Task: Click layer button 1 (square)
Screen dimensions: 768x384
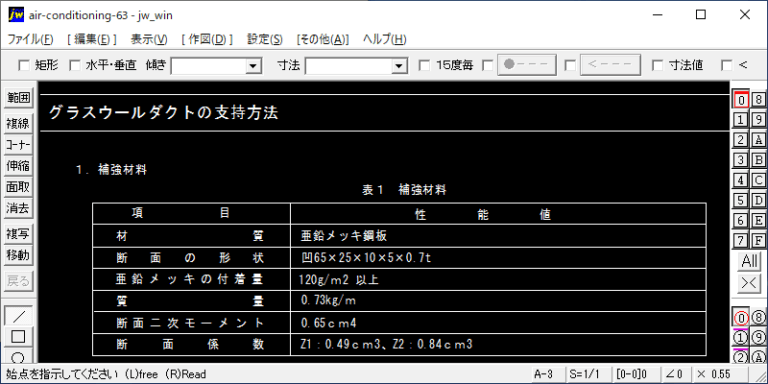Action: 741,120
